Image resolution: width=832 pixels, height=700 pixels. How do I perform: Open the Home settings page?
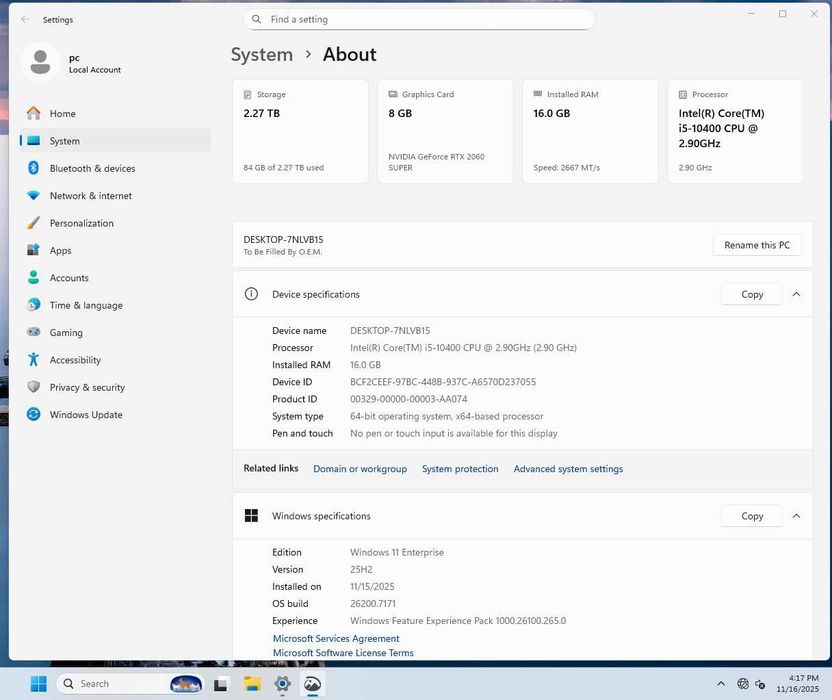click(115, 114)
